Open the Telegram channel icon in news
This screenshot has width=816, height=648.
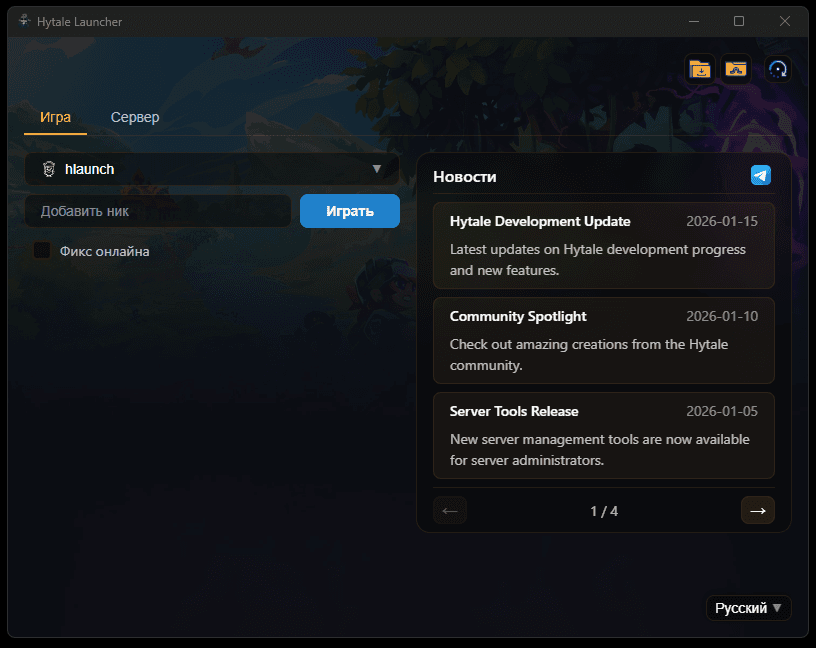coord(761,176)
